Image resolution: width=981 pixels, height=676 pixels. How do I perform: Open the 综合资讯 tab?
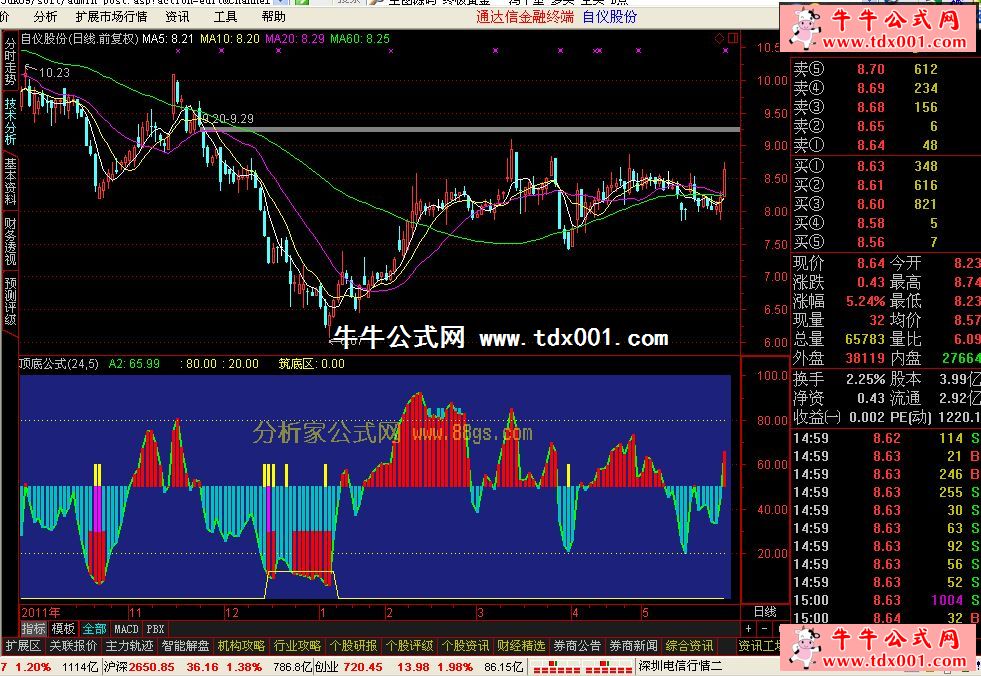click(689, 645)
